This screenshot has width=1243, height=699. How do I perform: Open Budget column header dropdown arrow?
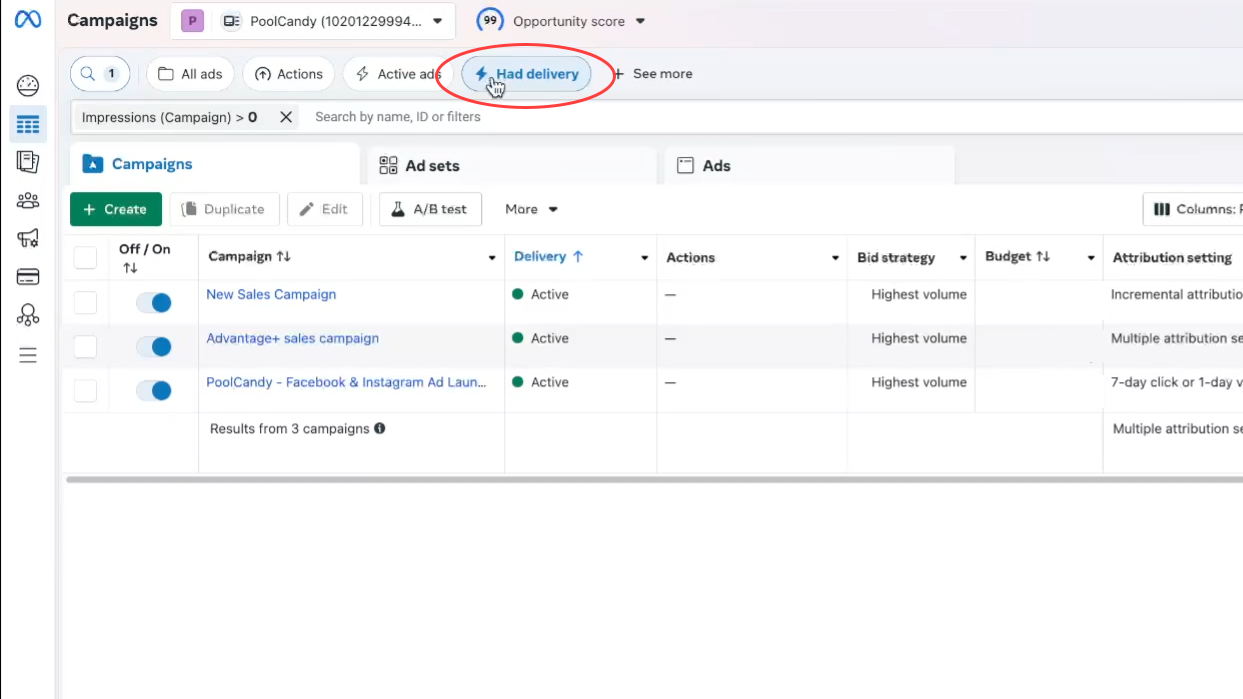(1091, 258)
